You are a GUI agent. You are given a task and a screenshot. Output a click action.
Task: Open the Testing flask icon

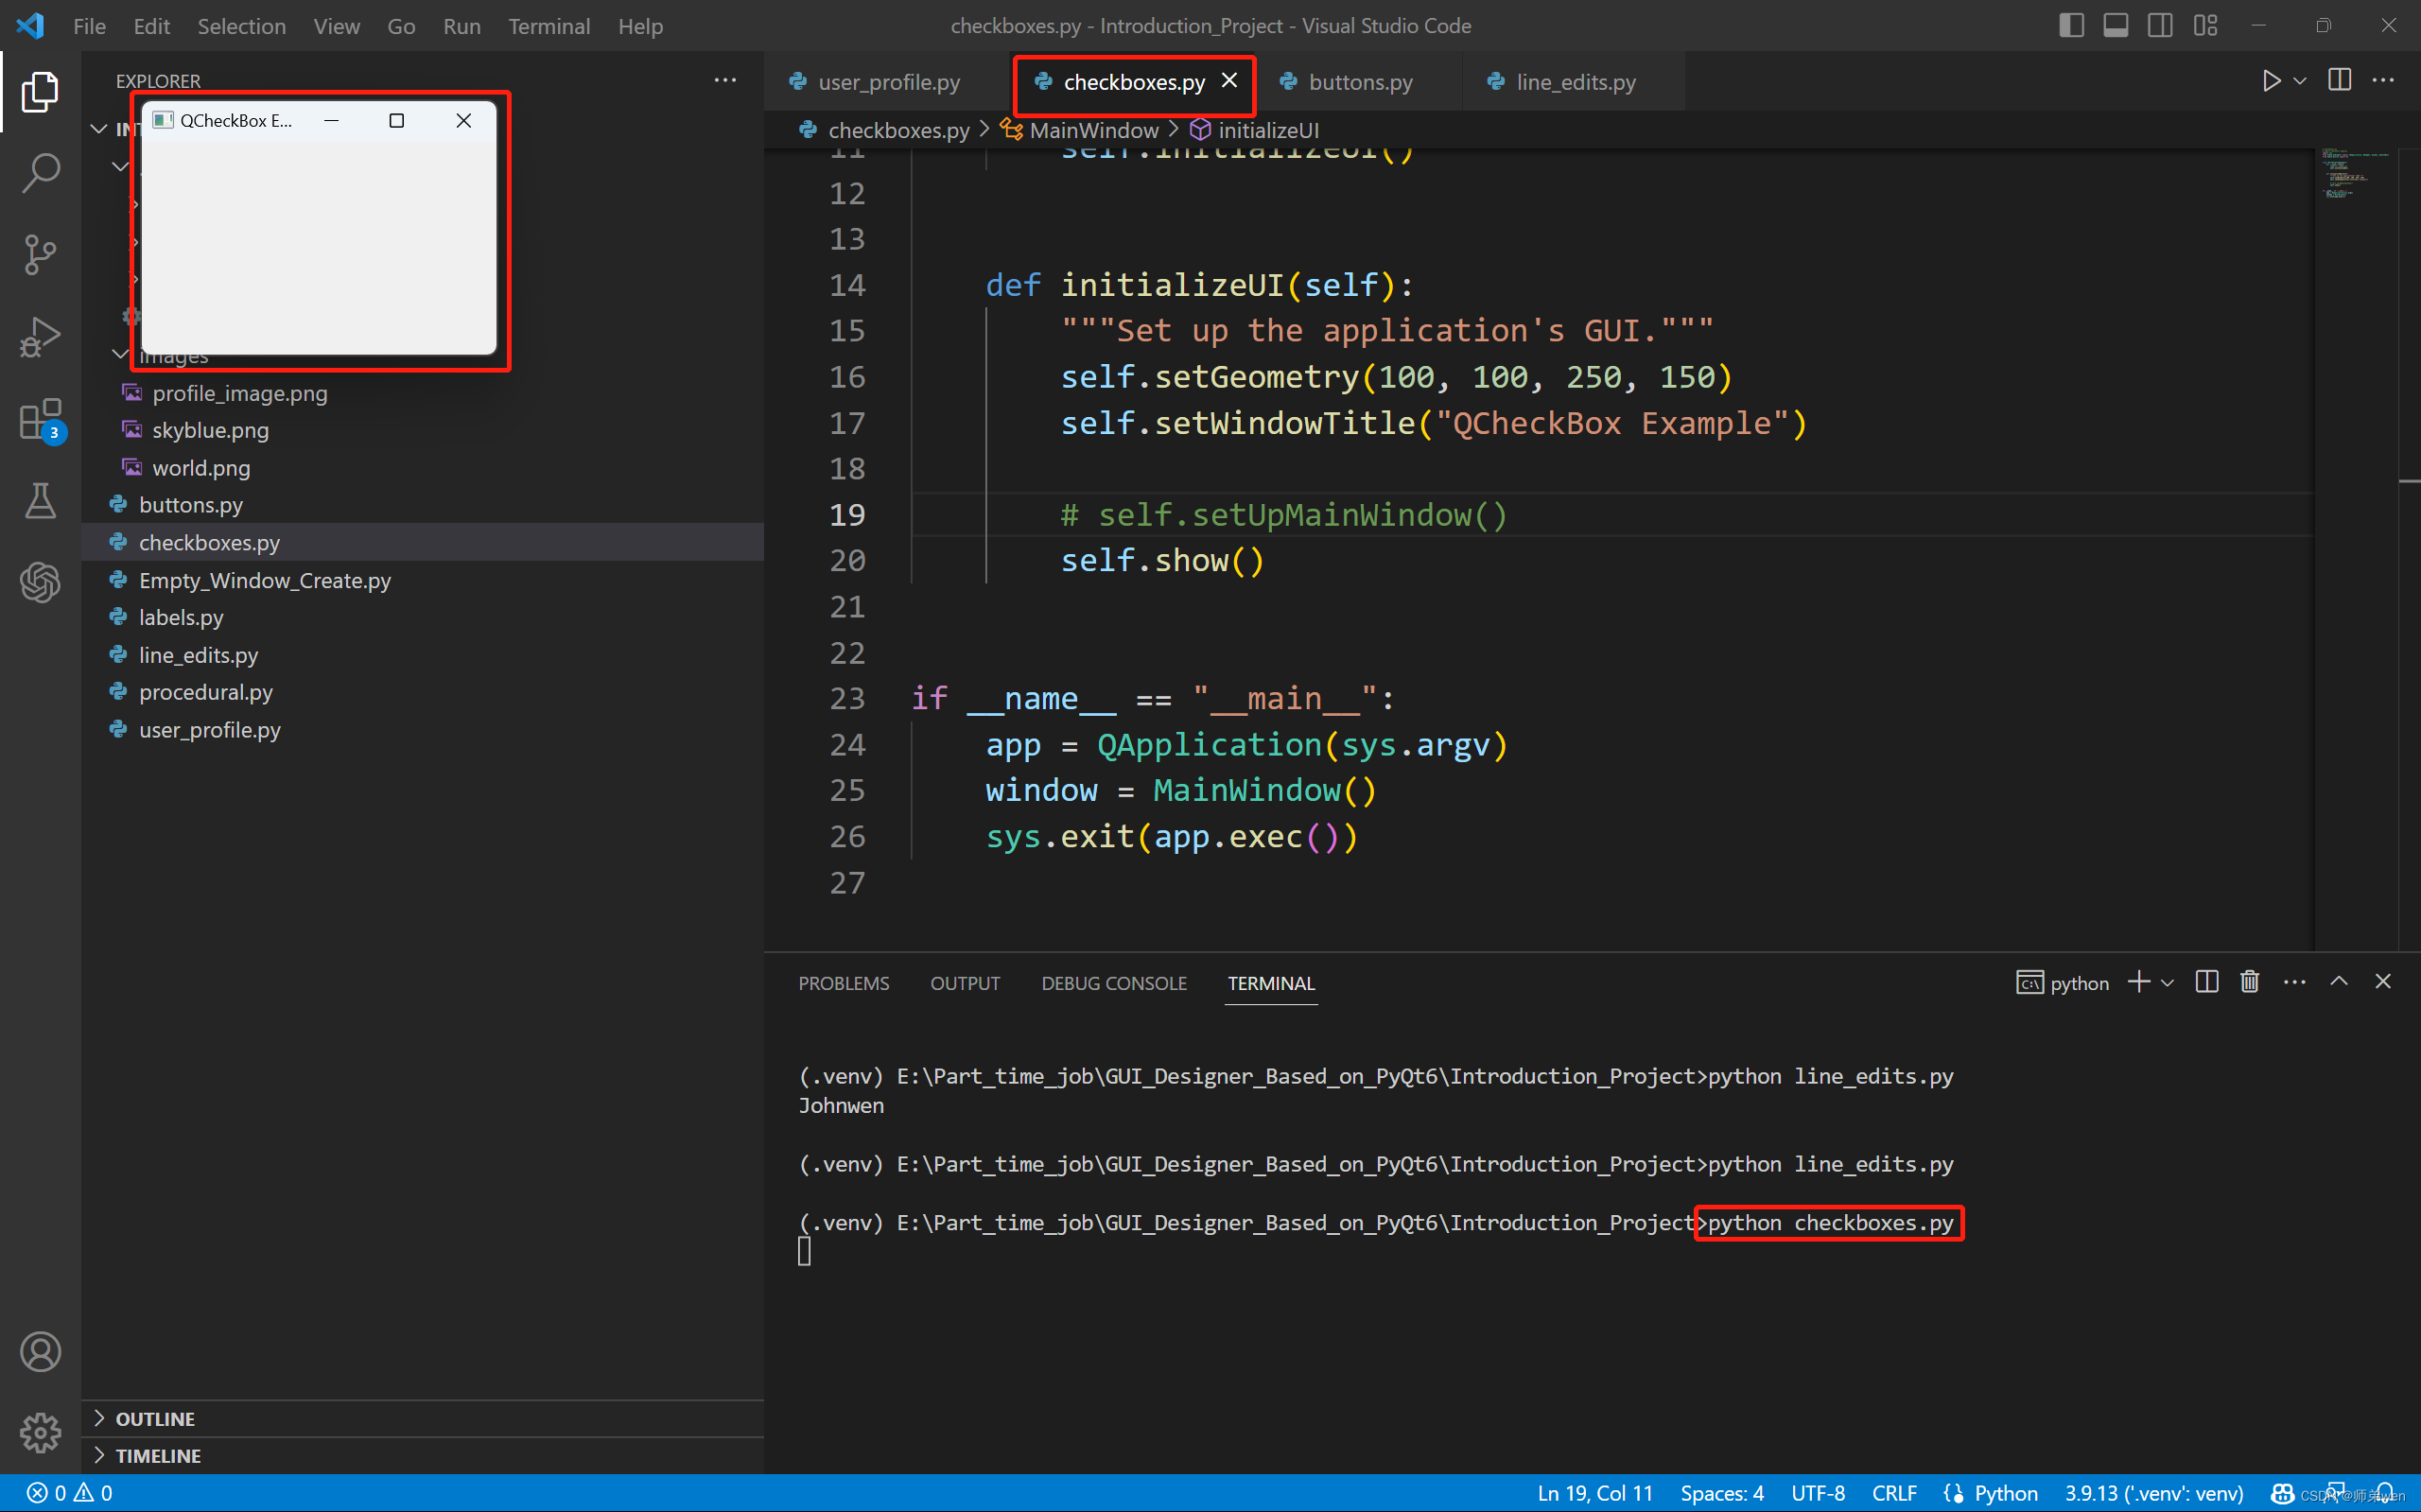[x=40, y=500]
